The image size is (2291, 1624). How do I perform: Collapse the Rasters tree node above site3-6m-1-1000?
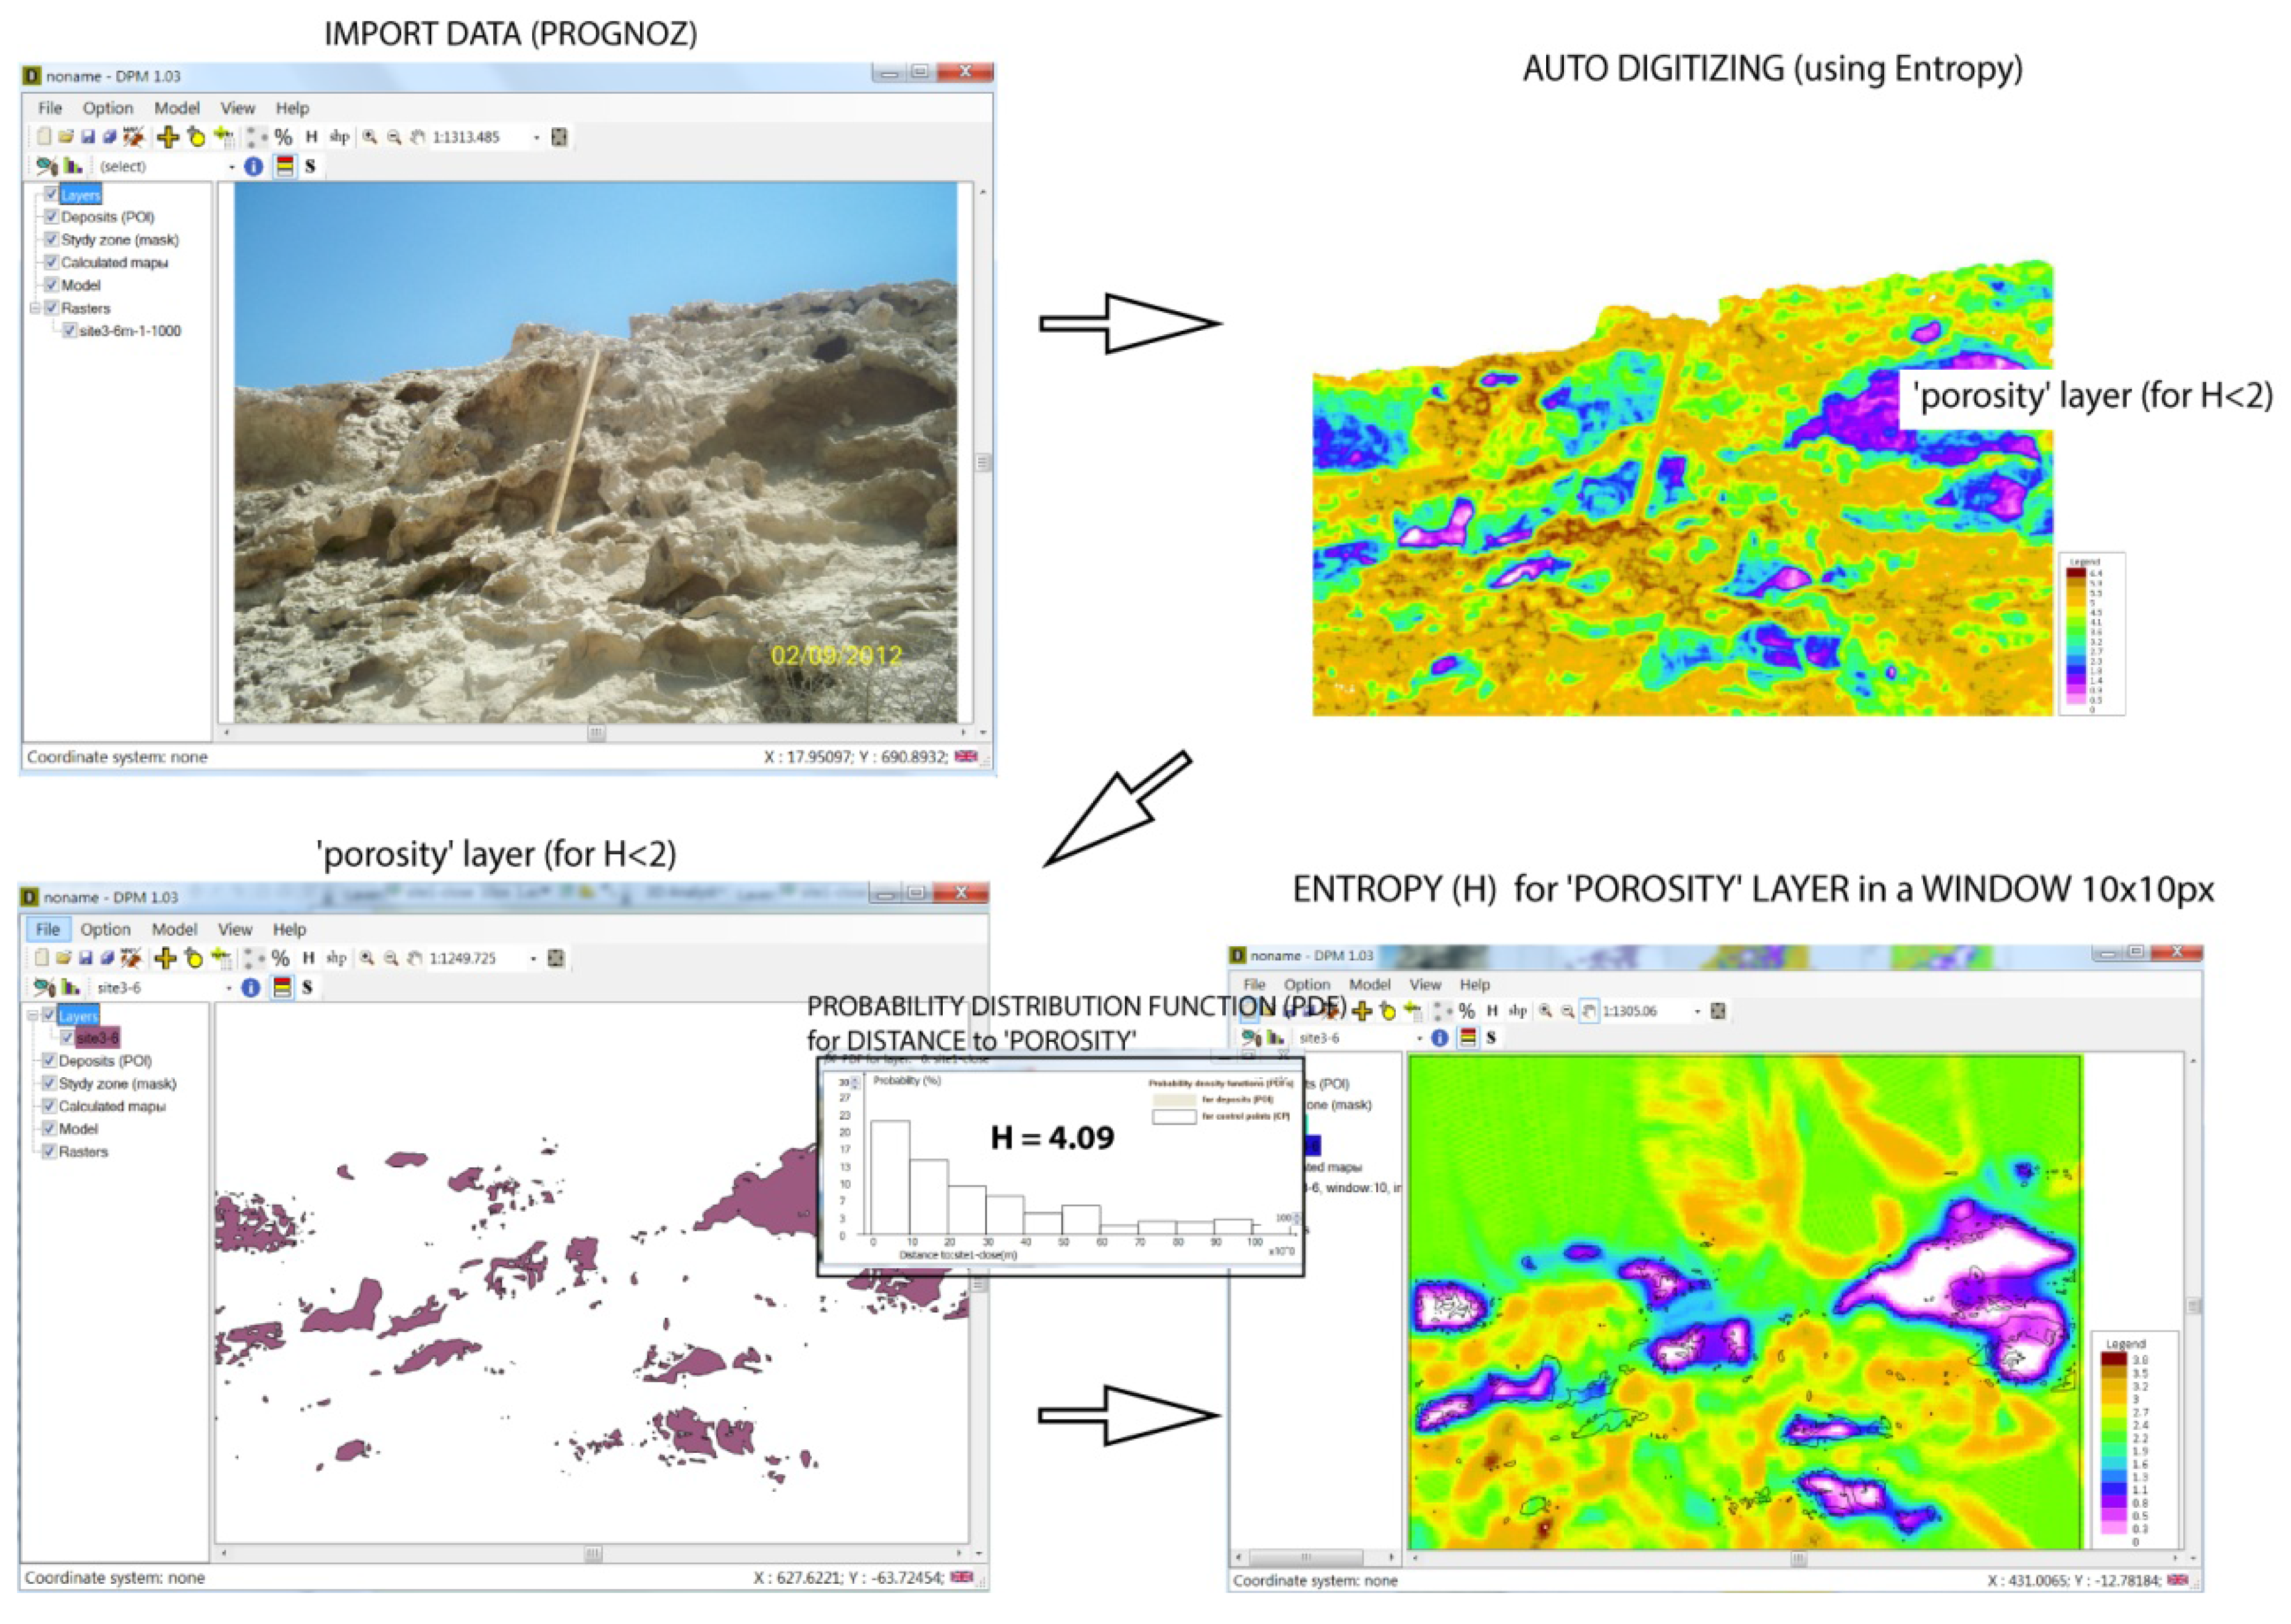[x=35, y=308]
